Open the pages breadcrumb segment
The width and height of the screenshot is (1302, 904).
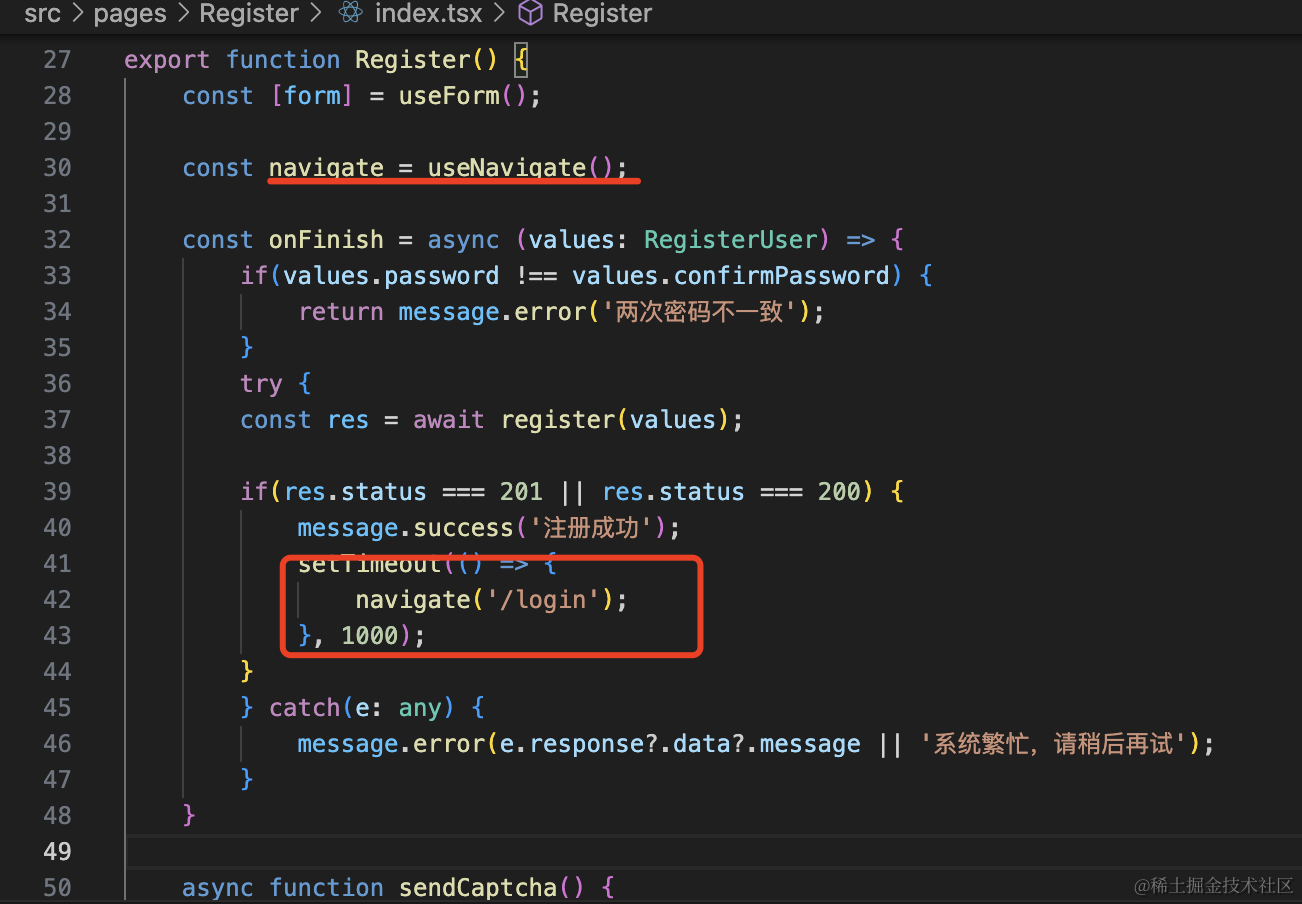(x=130, y=13)
